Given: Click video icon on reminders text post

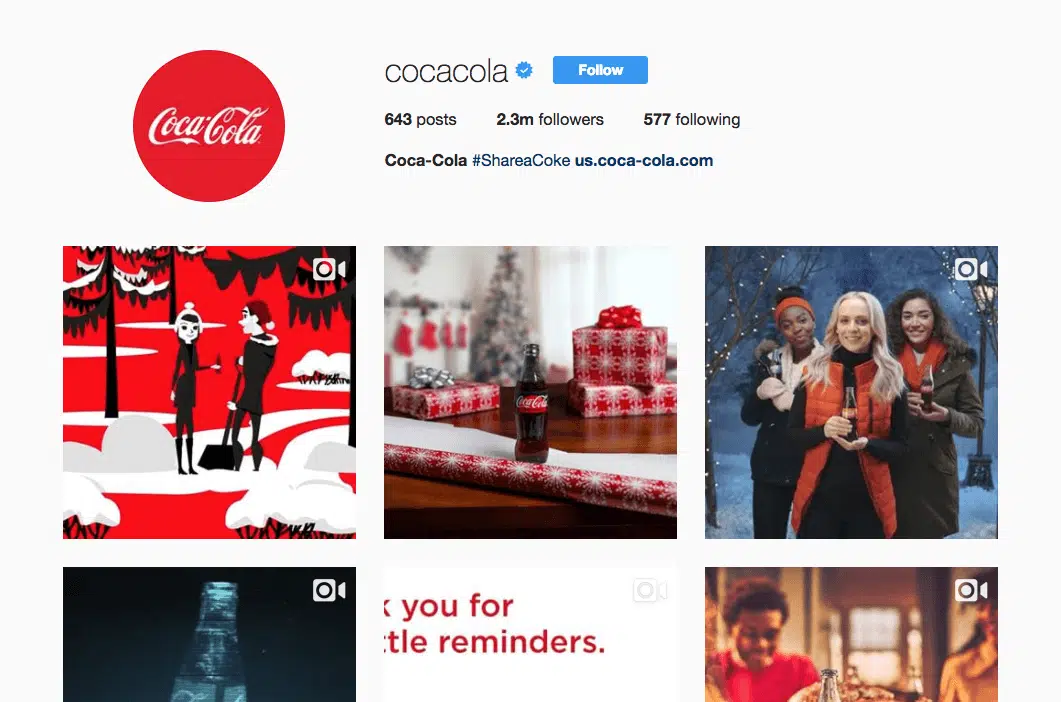Looking at the screenshot, I should click(x=650, y=590).
